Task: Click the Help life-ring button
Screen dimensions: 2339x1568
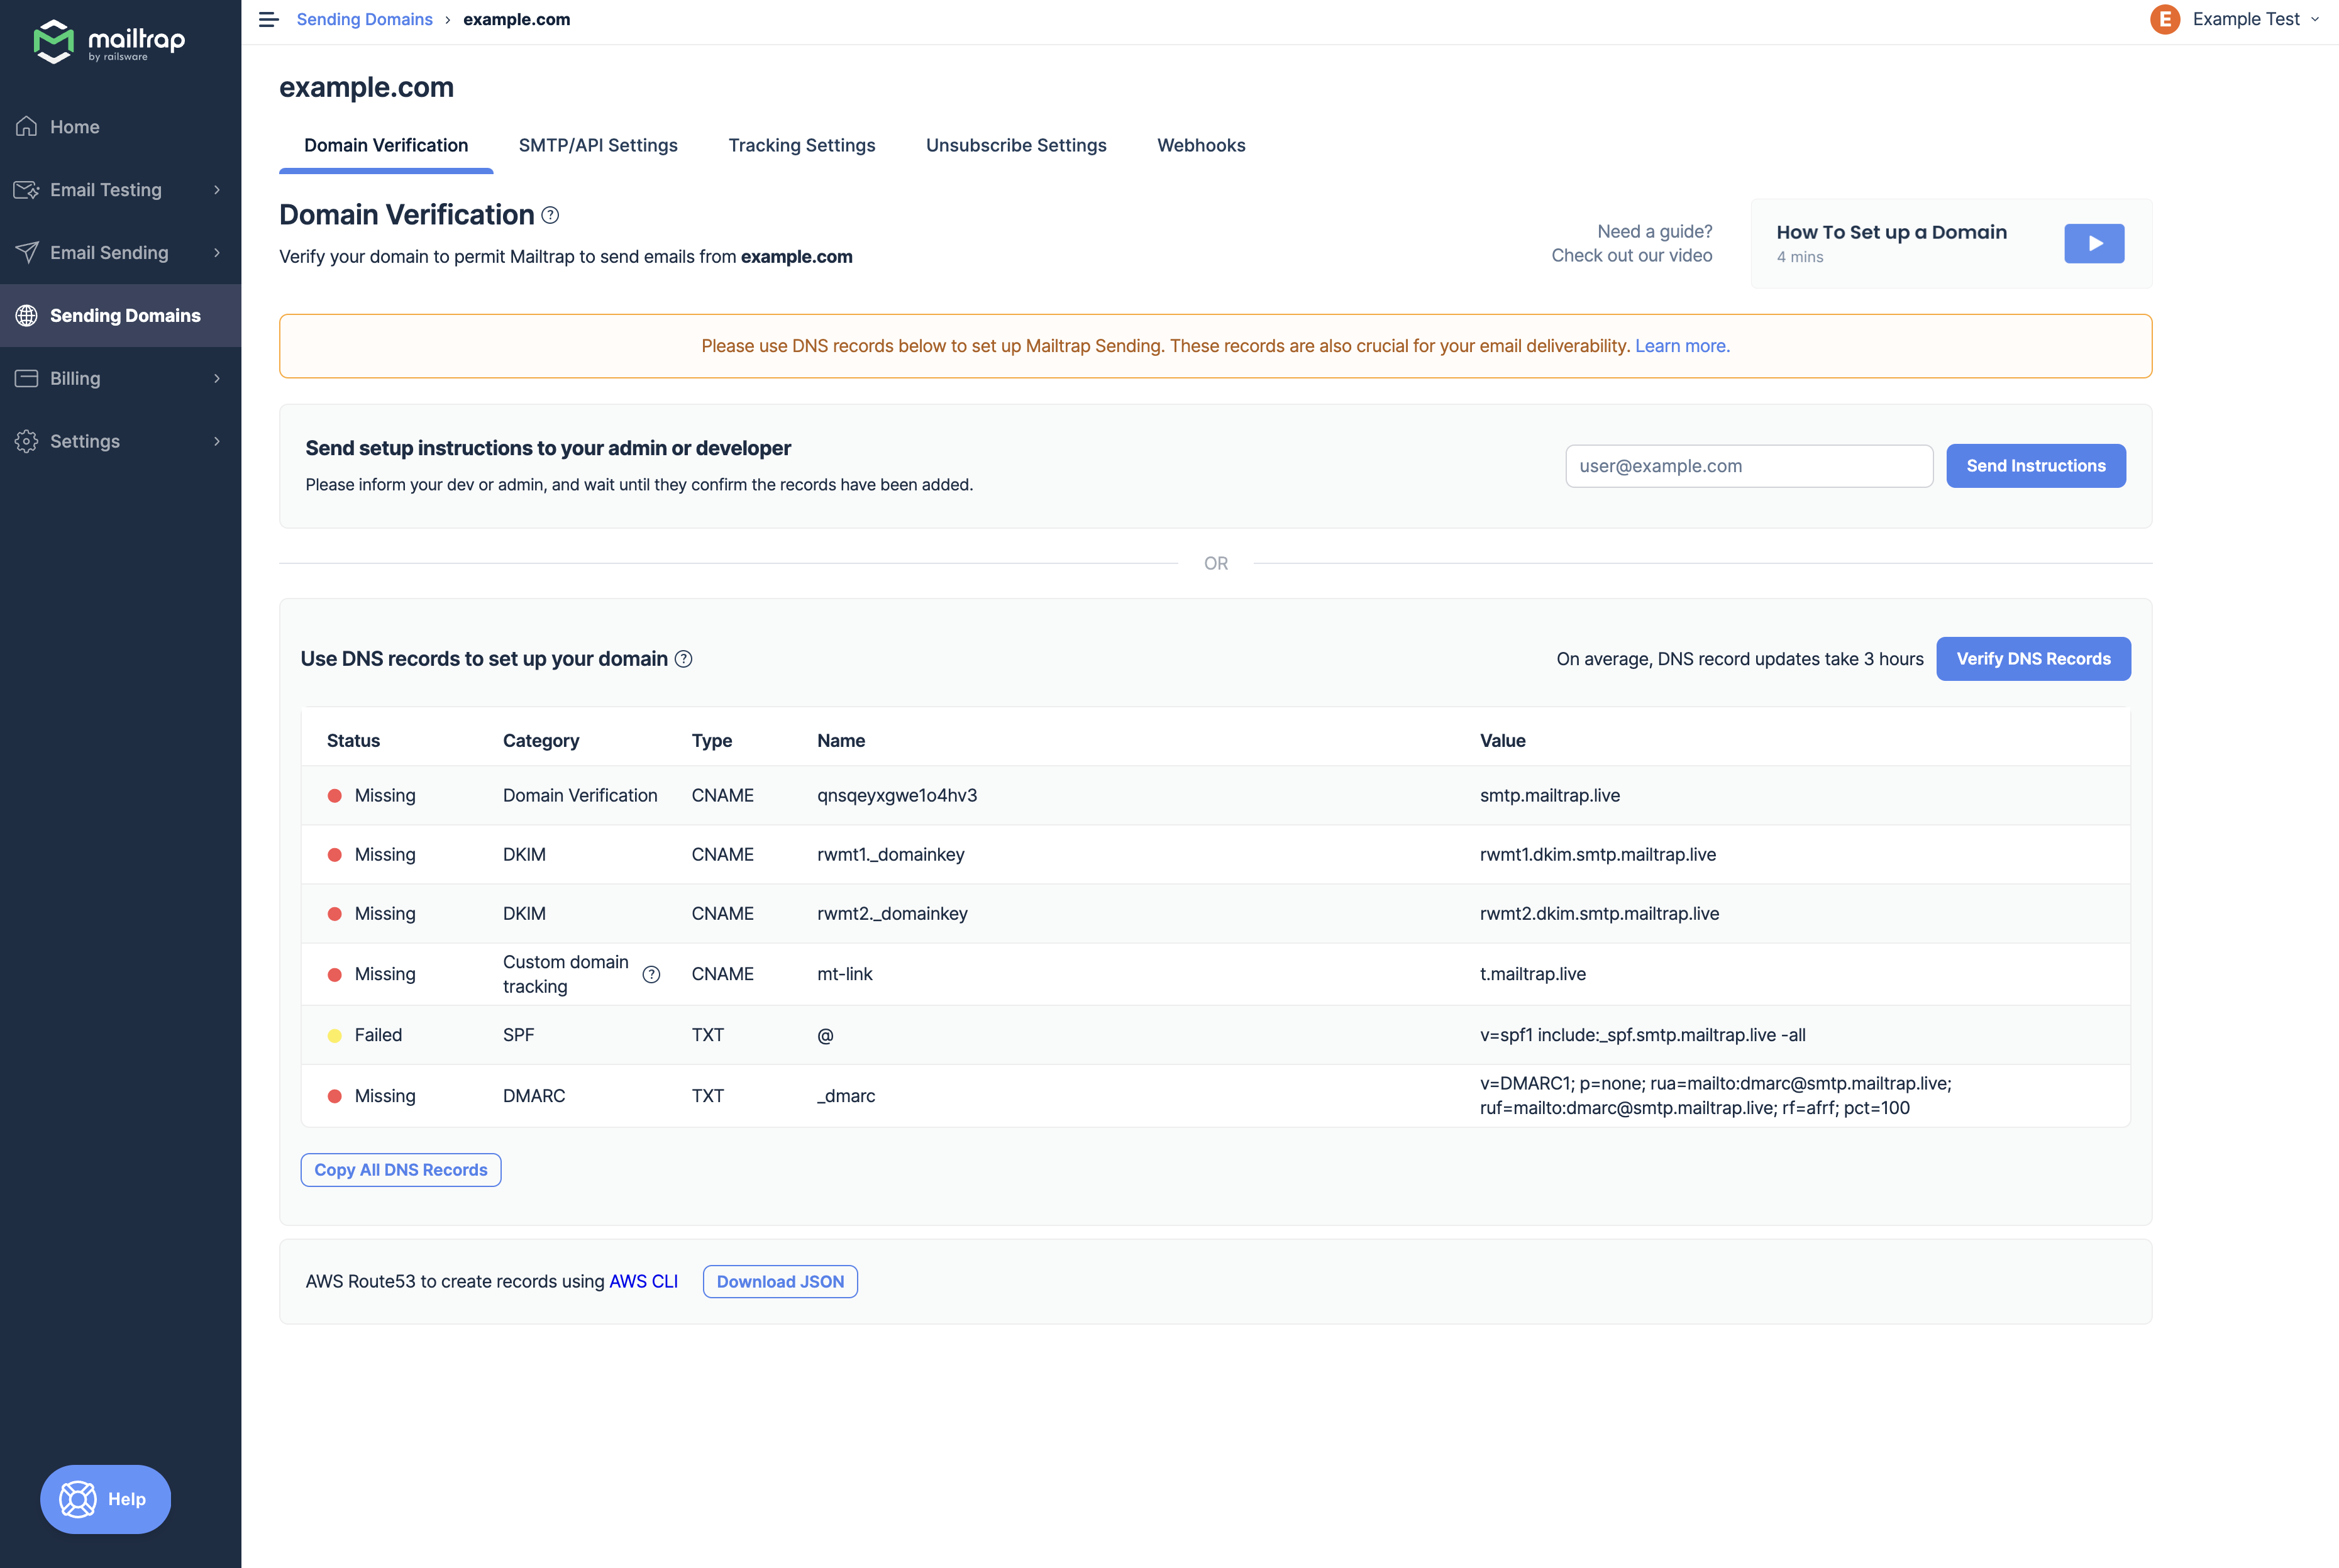Action: [x=104, y=1499]
